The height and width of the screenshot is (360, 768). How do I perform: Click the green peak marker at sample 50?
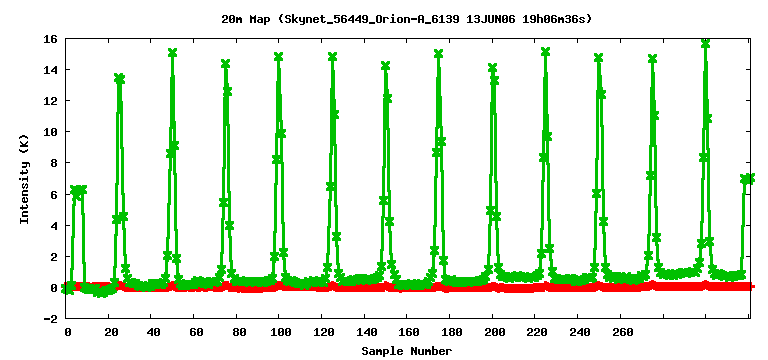tap(172, 52)
